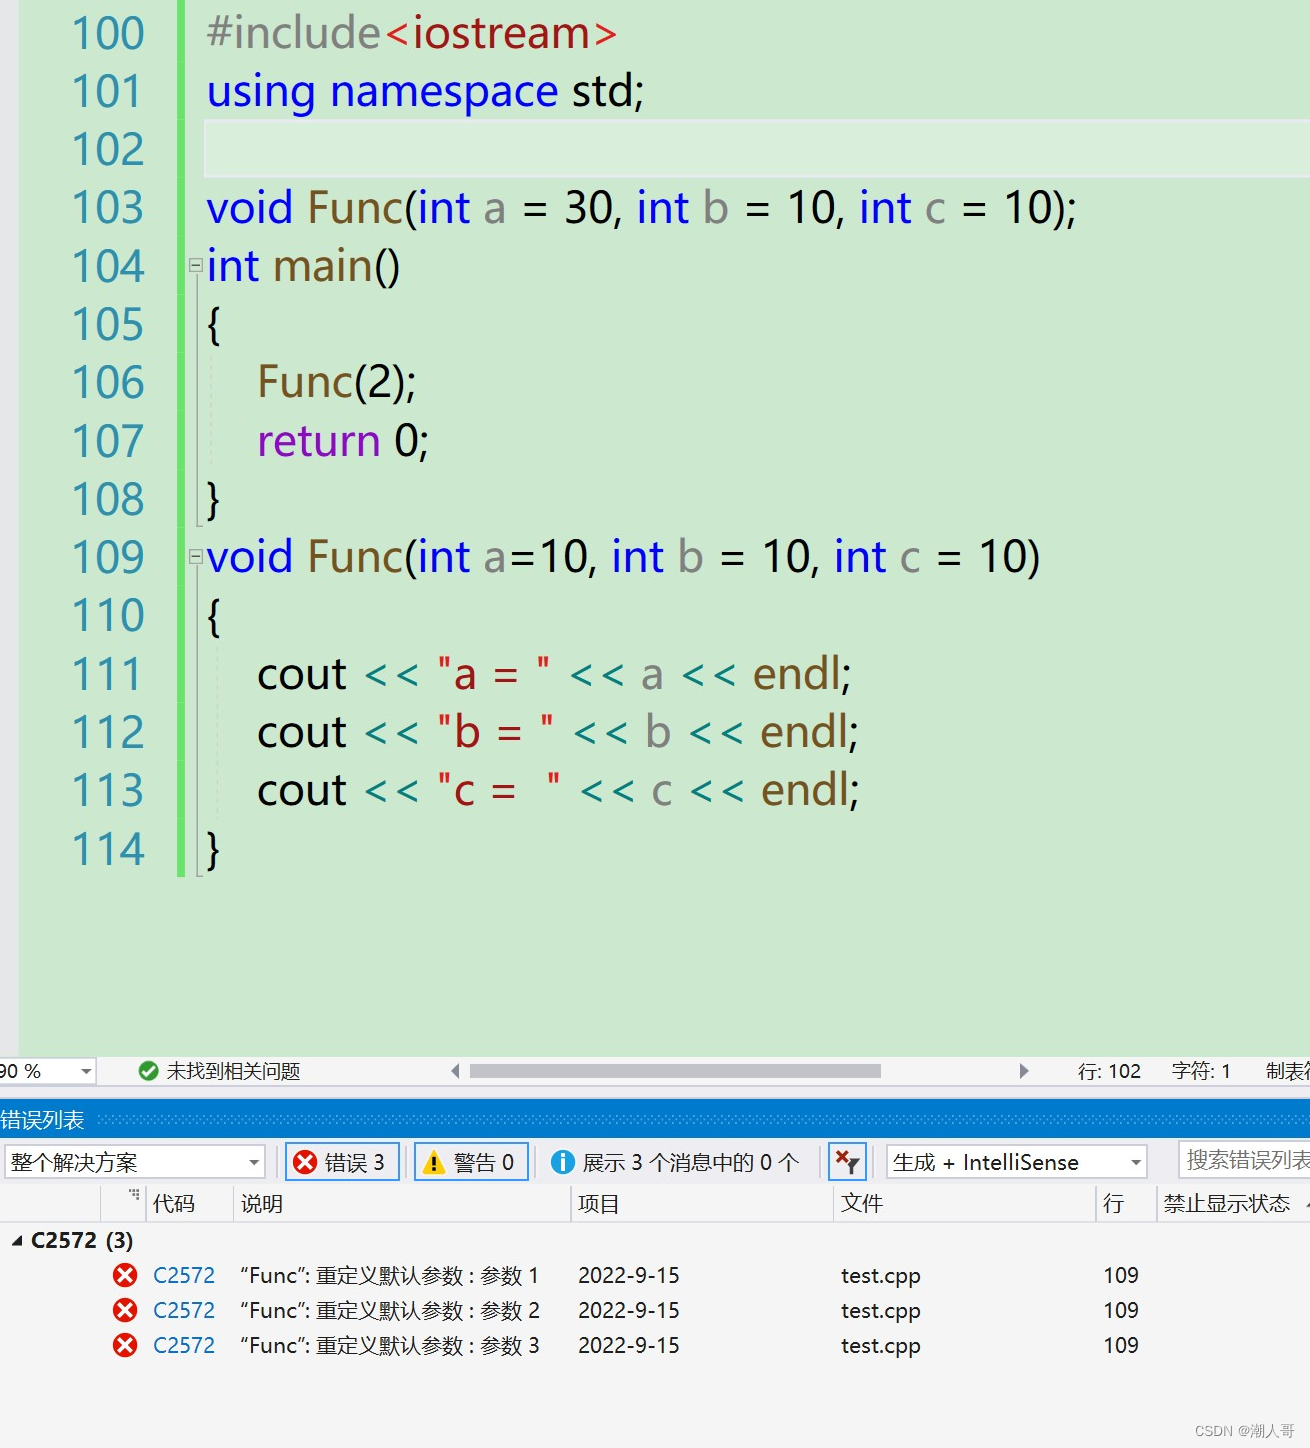
Task: Click the blue info icon on the messages button
Action: 563,1161
